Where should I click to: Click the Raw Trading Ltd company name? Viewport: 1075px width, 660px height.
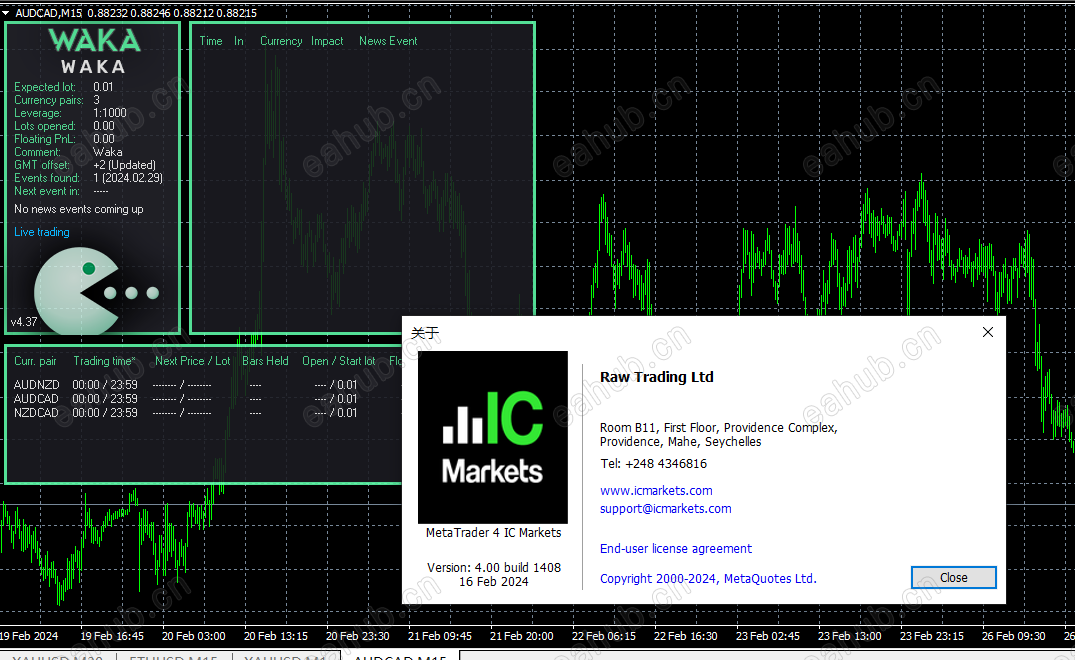[657, 377]
